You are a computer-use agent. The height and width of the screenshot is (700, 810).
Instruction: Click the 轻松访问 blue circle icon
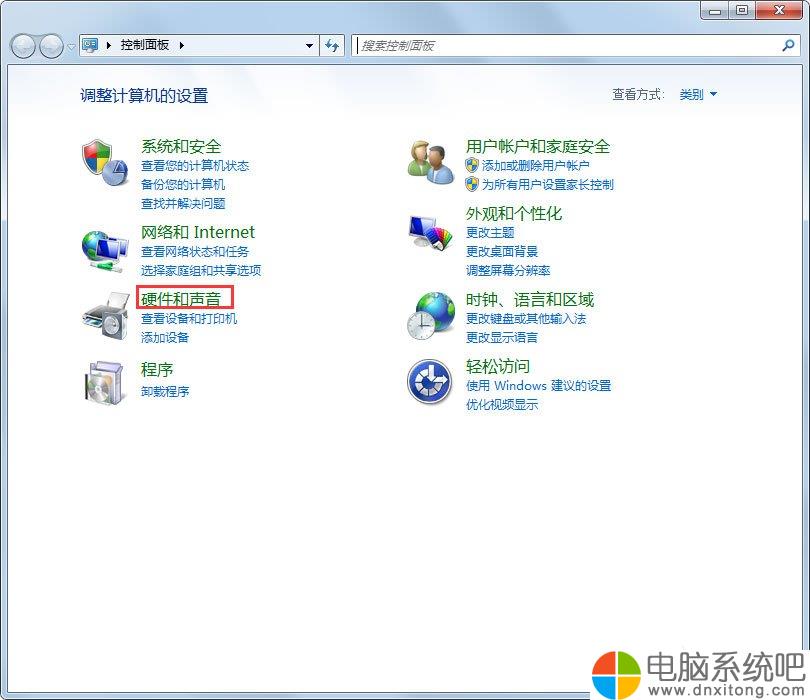[429, 382]
